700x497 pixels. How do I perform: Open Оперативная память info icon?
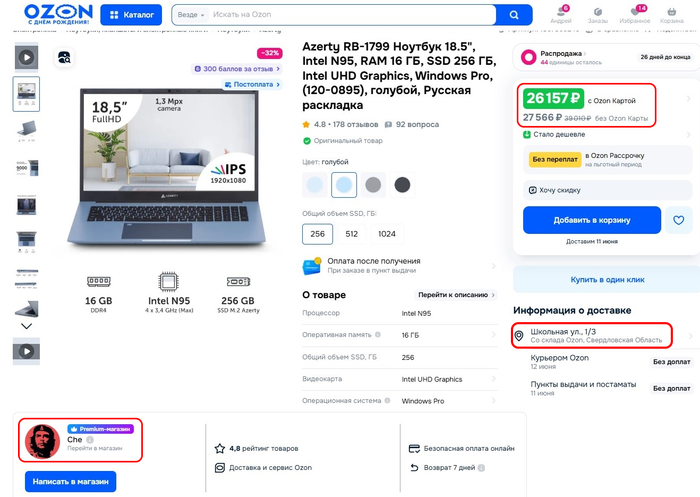pos(378,334)
